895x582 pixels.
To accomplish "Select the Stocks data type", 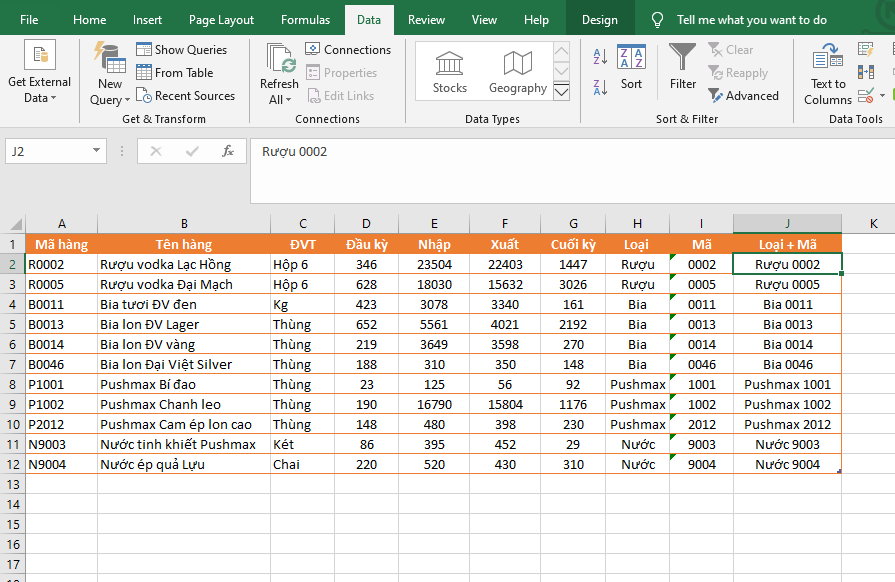I will [449, 71].
